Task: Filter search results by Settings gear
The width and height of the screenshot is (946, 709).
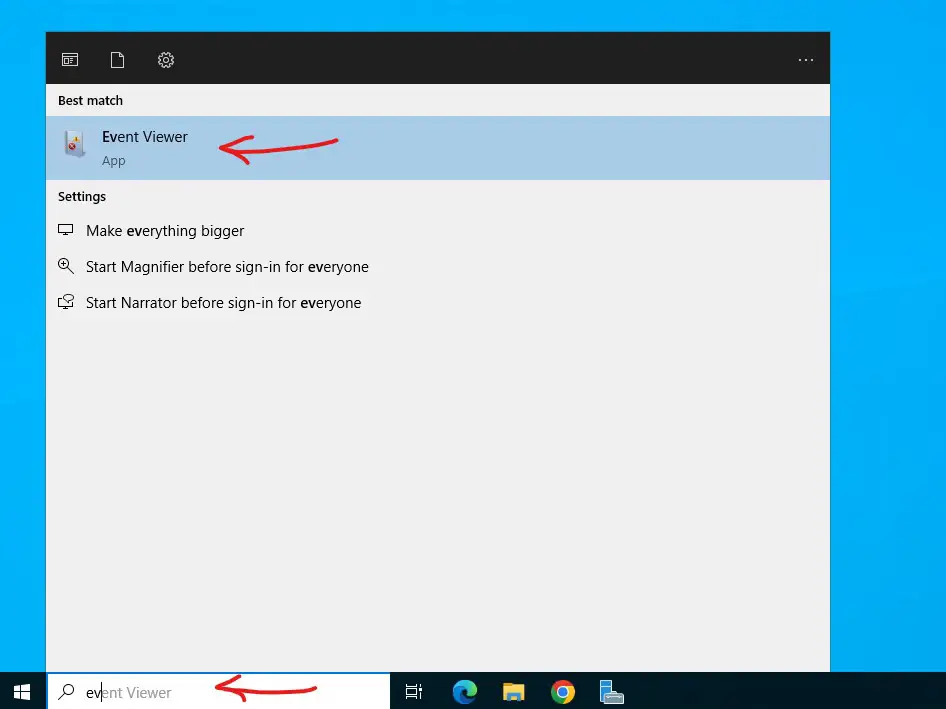Action: (x=166, y=60)
